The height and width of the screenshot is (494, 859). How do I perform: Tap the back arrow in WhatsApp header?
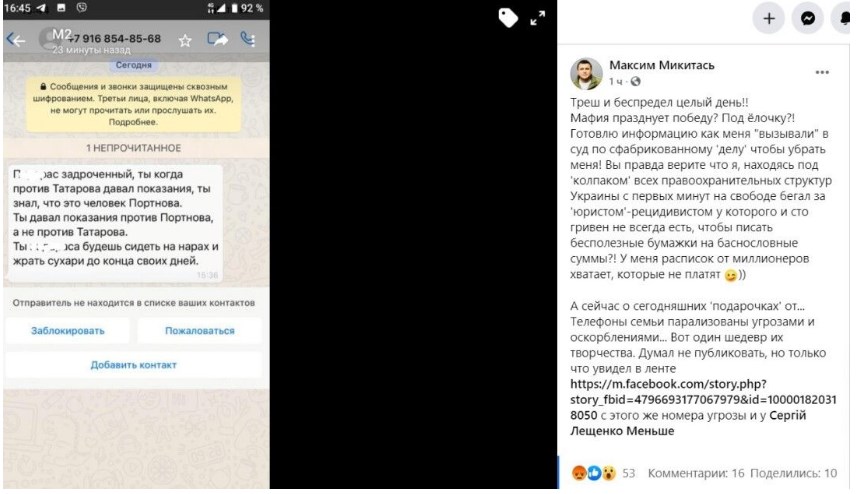pyautogui.click(x=16, y=40)
